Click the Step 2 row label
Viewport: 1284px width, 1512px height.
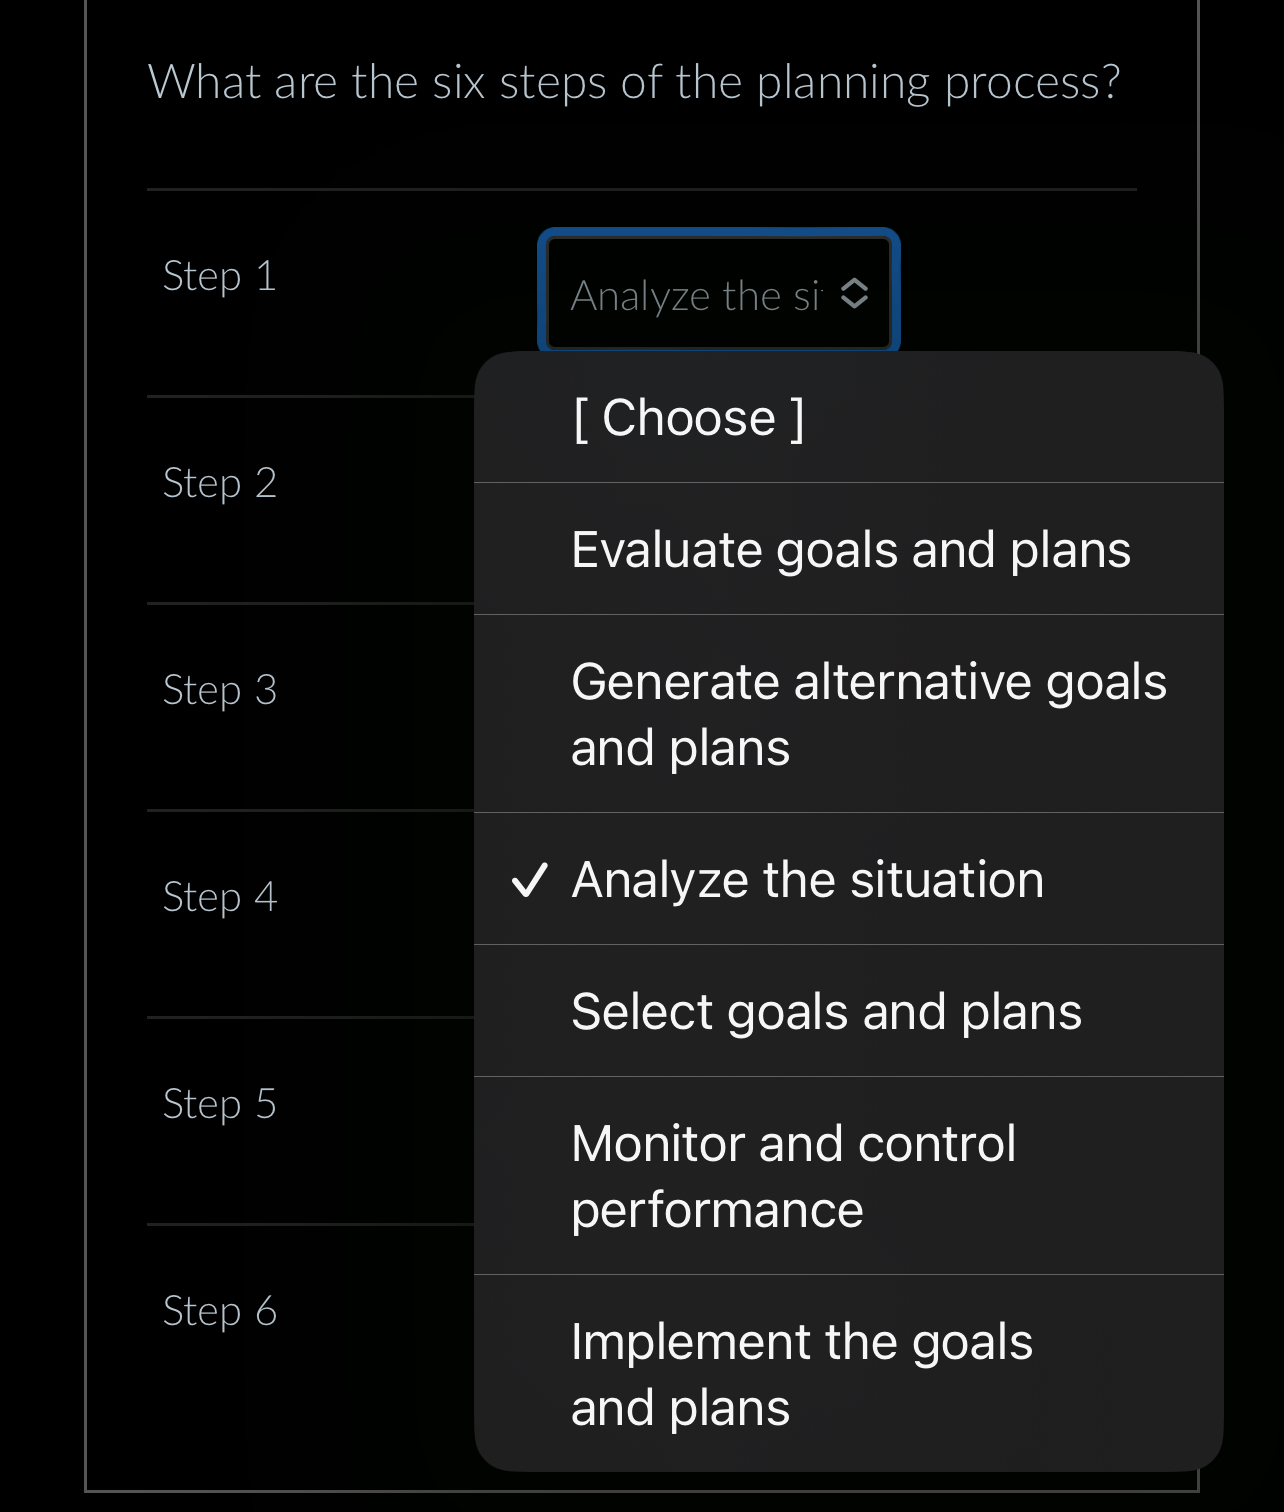coord(218,483)
